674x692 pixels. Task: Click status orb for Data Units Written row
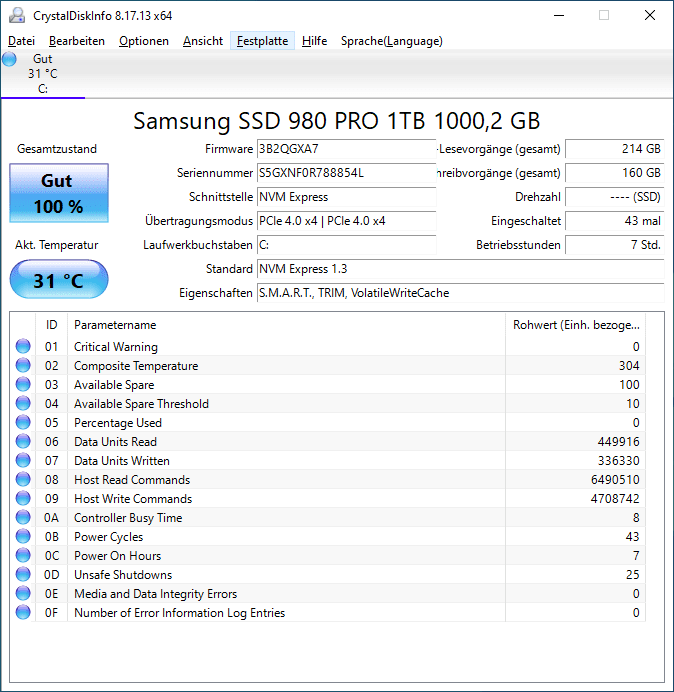23,460
